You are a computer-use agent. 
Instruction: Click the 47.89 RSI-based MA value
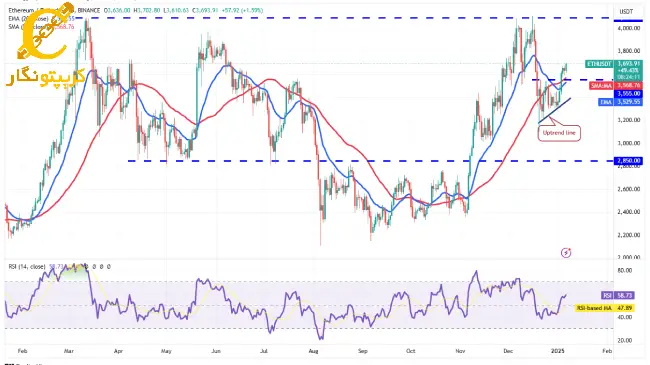click(x=624, y=308)
